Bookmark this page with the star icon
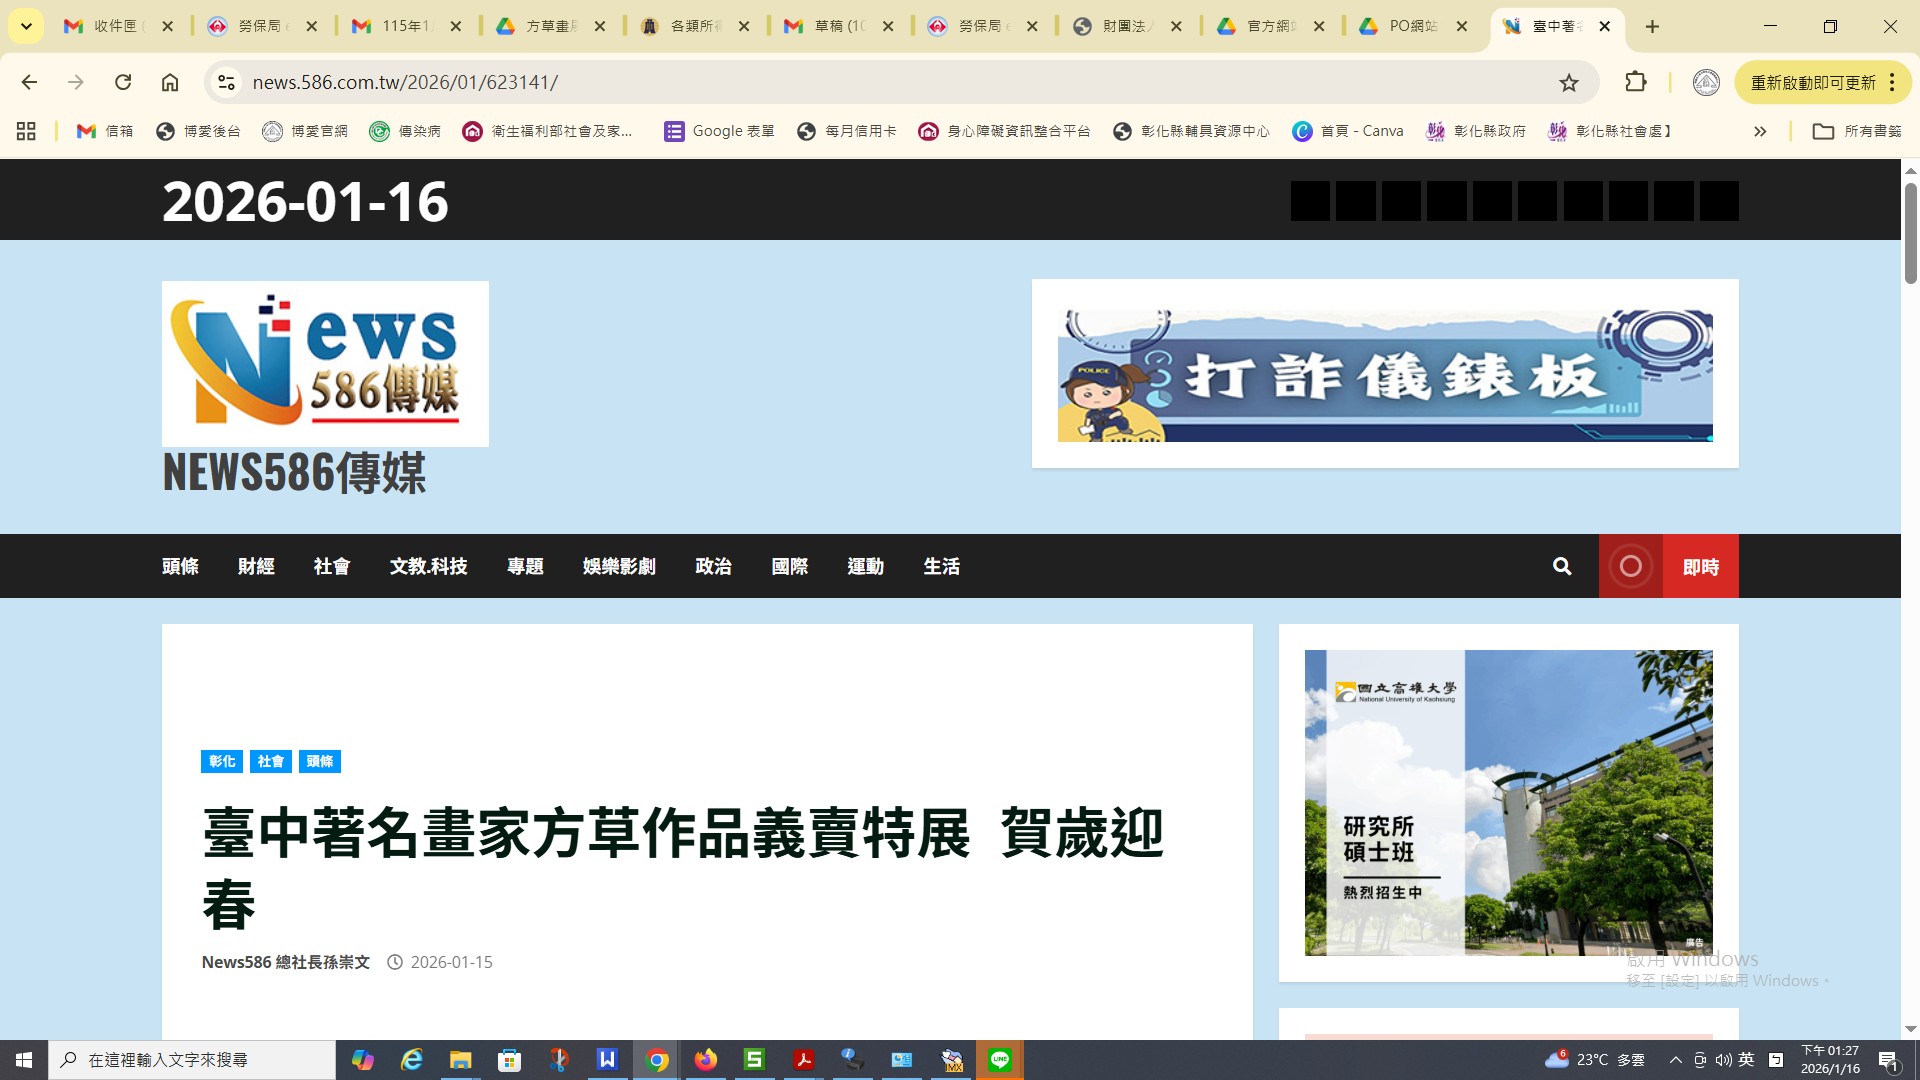This screenshot has width=1920, height=1080. pos(1568,83)
